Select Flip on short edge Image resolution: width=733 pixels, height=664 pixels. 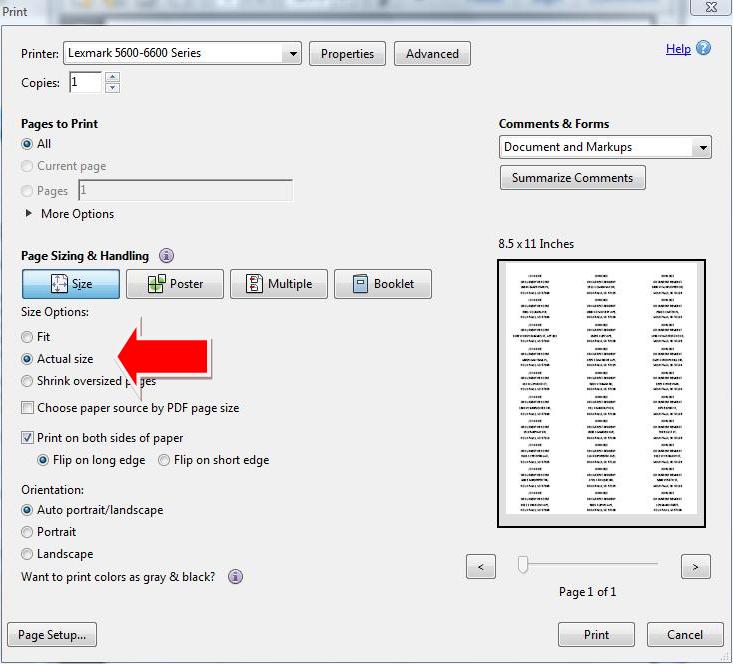point(165,460)
